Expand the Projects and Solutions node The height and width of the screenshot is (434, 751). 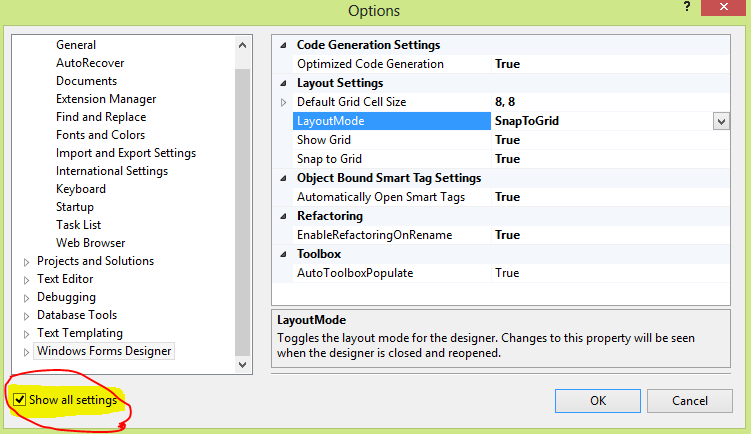click(26, 262)
